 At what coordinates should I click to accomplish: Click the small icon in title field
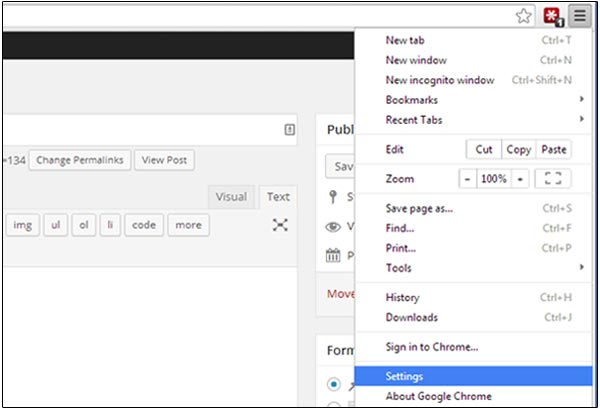click(x=290, y=129)
